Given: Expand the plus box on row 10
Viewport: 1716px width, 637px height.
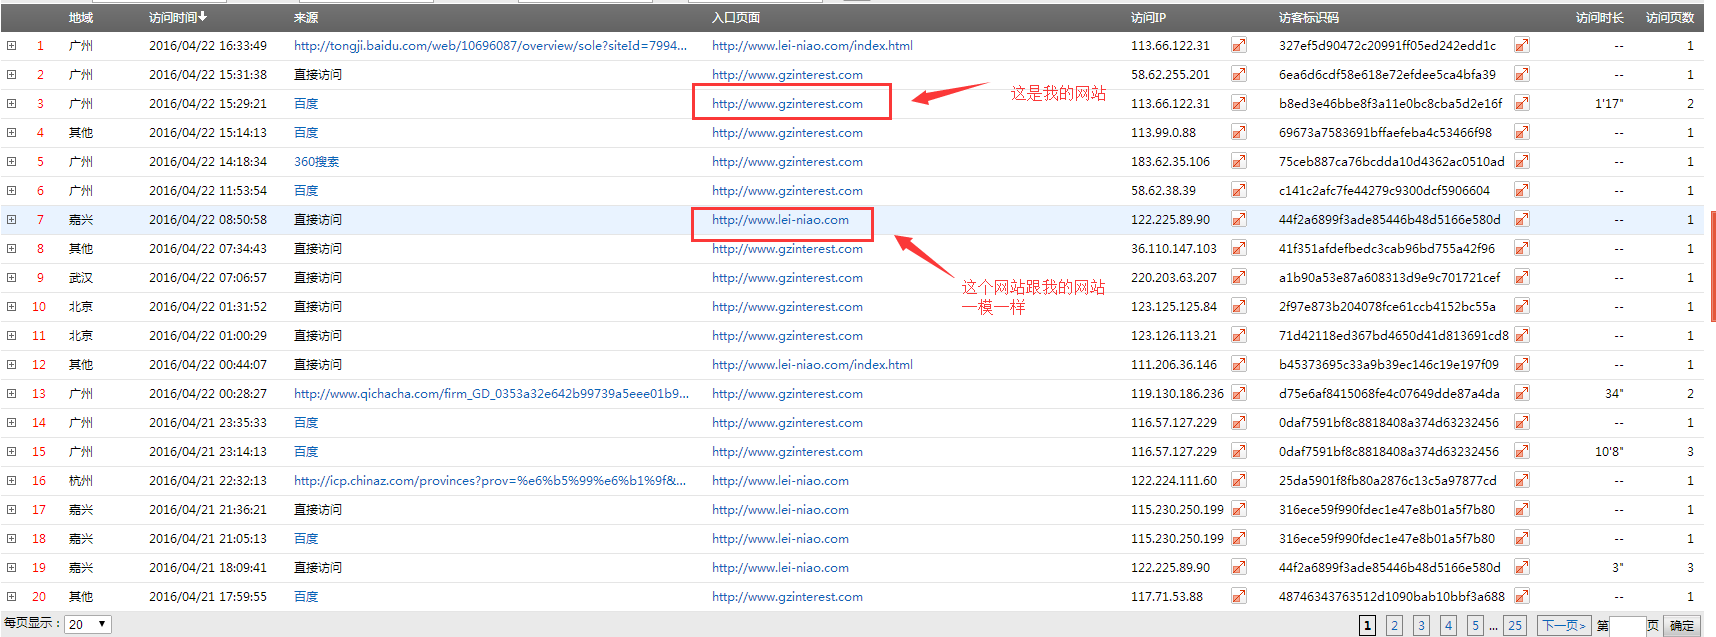Looking at the screenshot, I should click(11, 306).
